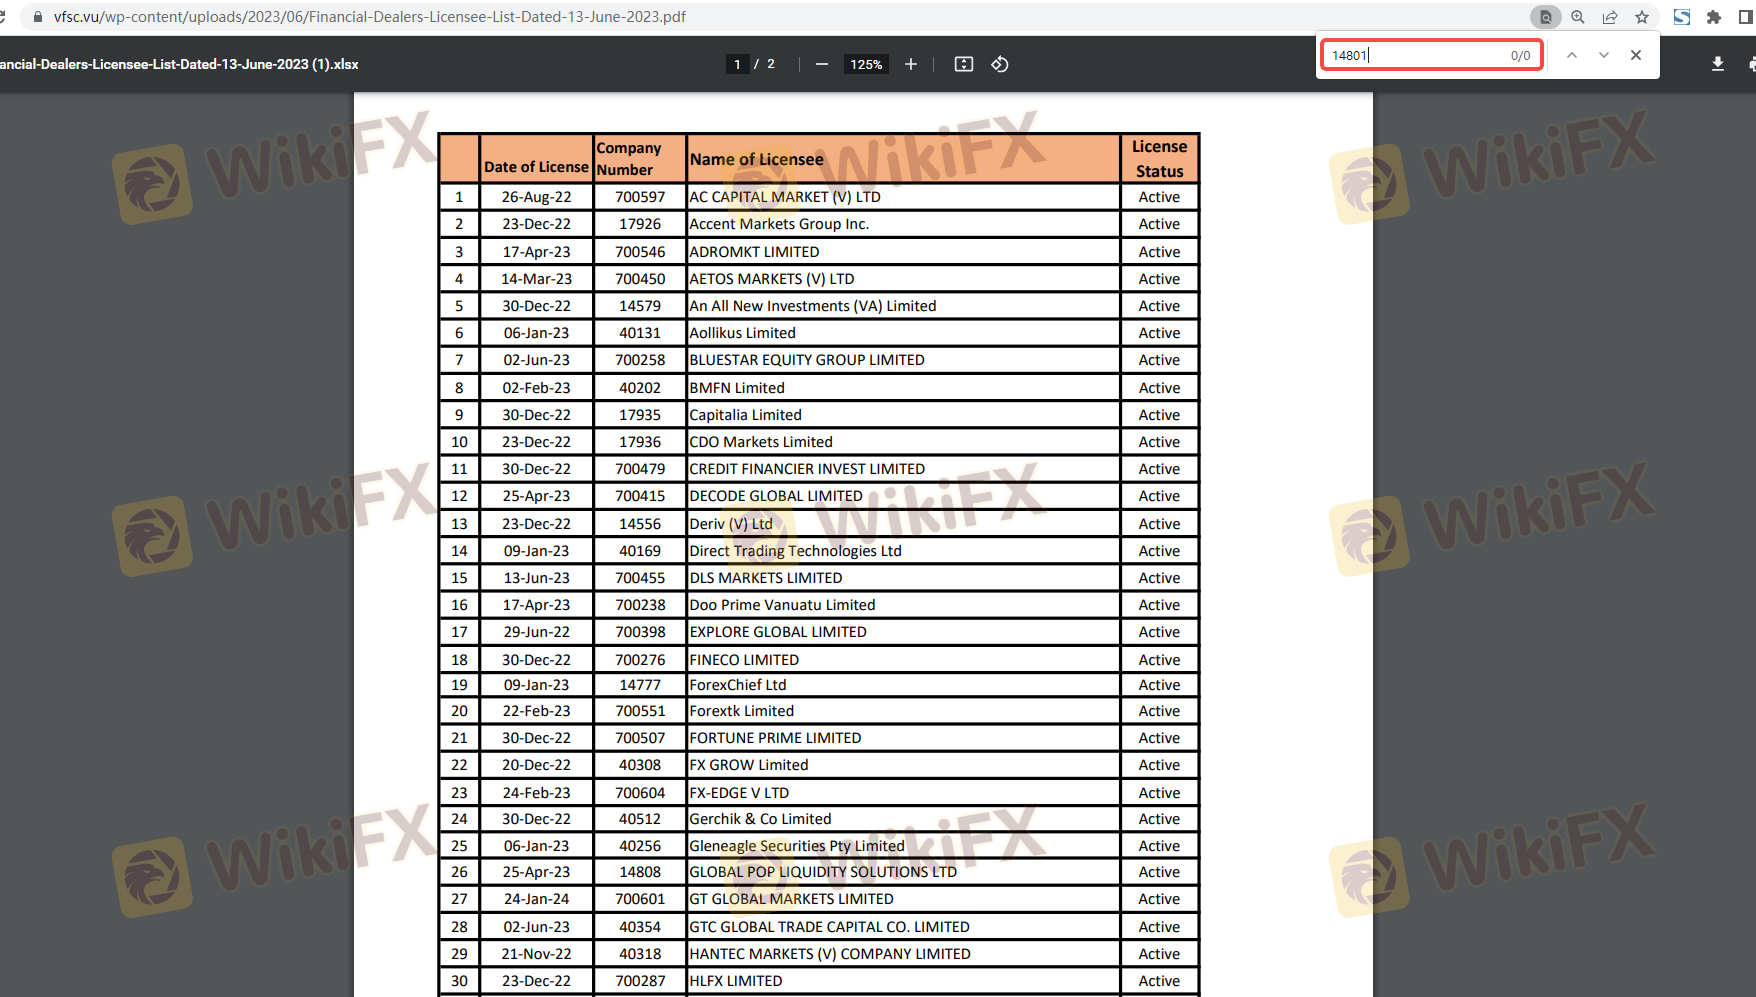Open the browser zoom magnifier icon
Image resolution: width=1756 pixels, height=997 pixels.
(1578, 17)
